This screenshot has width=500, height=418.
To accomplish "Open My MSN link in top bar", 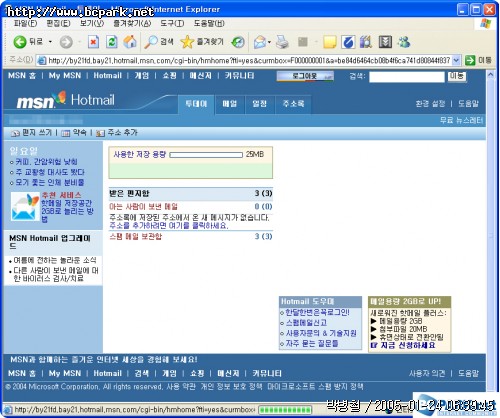I will click(65, 76).
